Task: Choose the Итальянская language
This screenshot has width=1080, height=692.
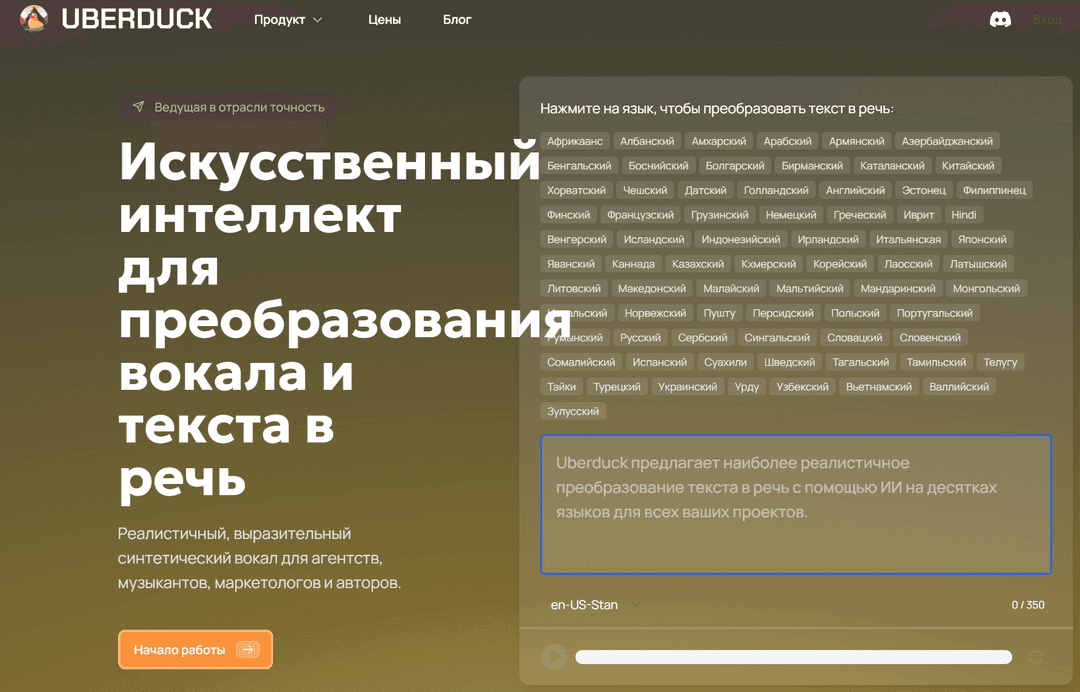Action: 908,240
